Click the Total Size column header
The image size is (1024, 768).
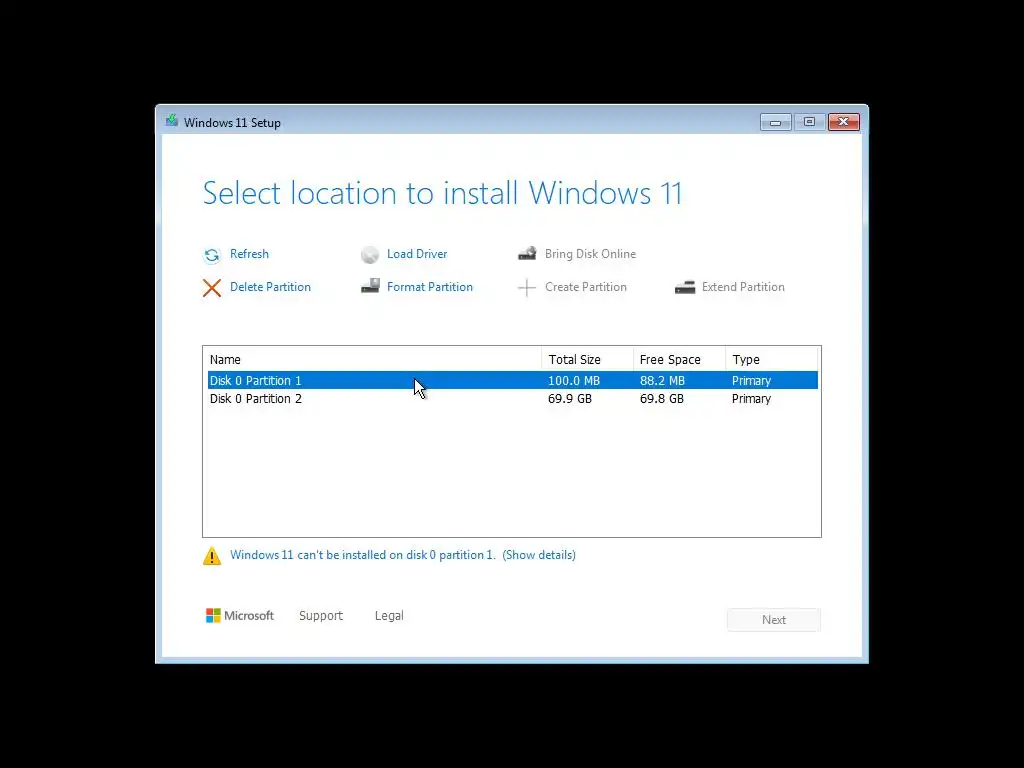click(x=587, y=359)
